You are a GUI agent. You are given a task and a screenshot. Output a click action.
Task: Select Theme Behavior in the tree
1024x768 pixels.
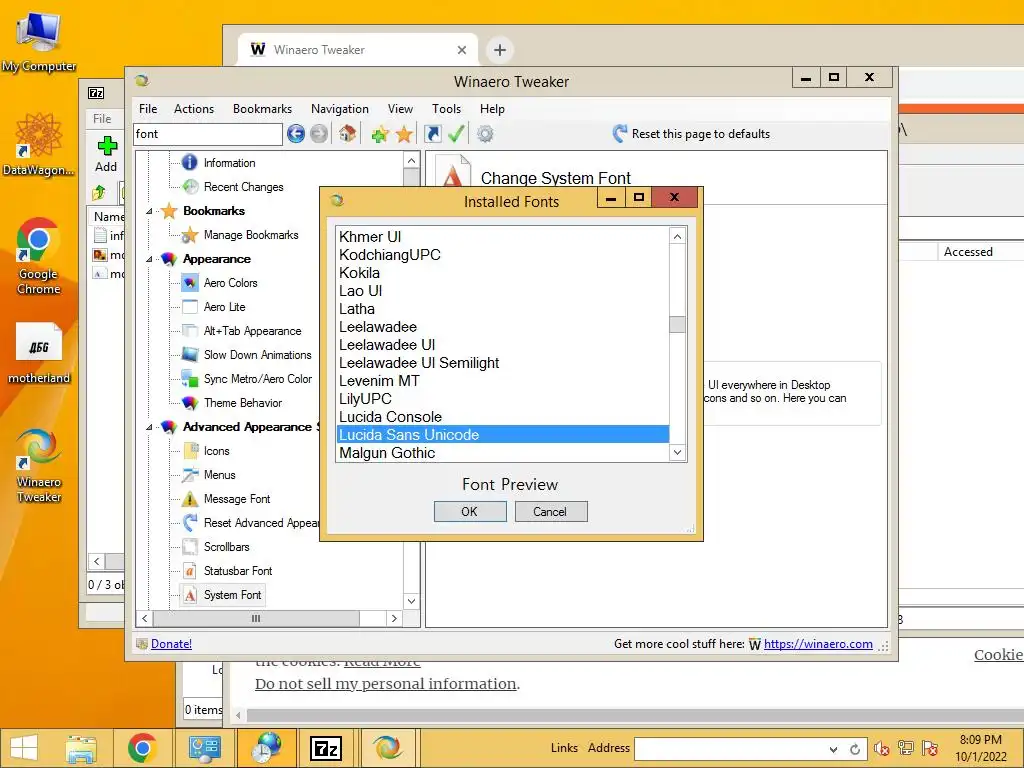(x=242, y=403)
